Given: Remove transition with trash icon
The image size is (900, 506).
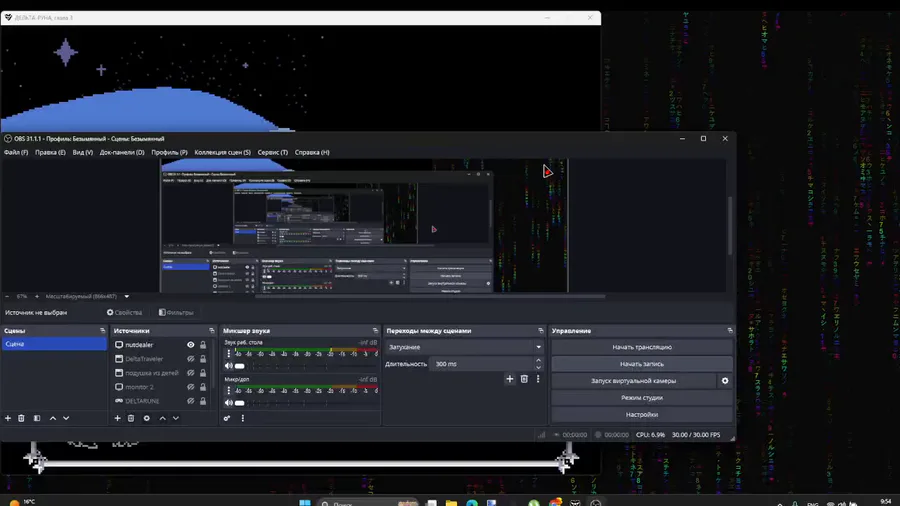Looking at the screenshot, I should 524,379.
